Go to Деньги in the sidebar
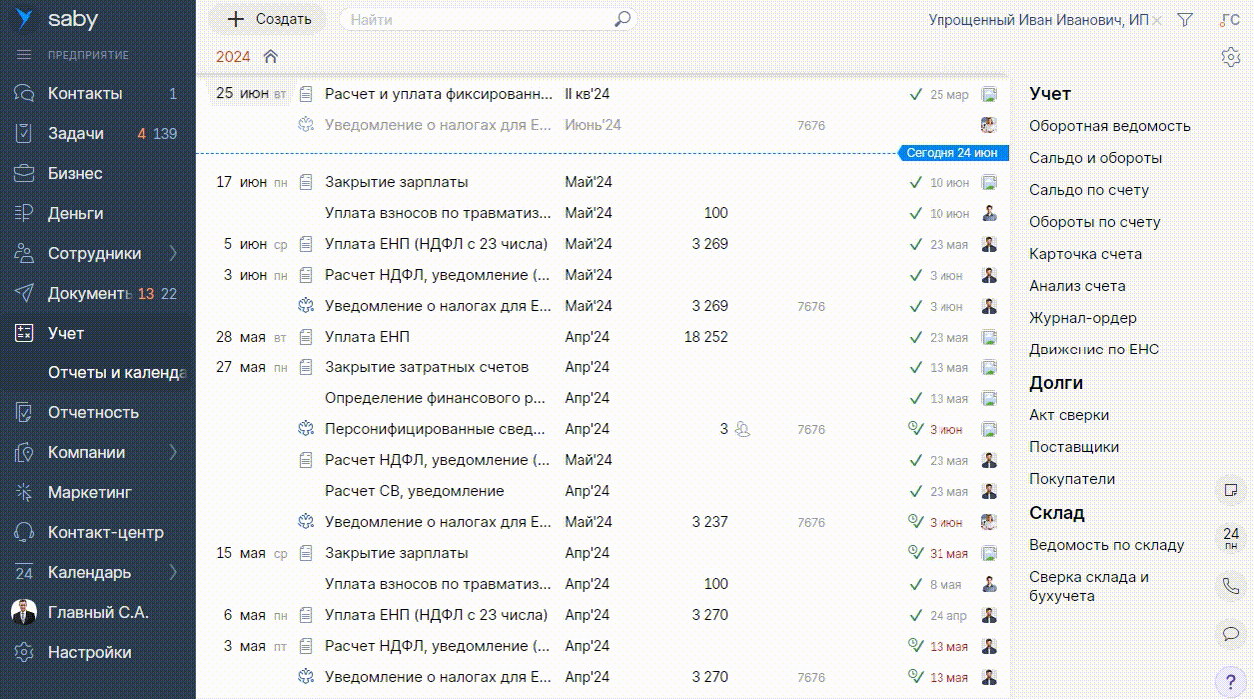Screen dimensions: 1254x699 click(75, 213)
